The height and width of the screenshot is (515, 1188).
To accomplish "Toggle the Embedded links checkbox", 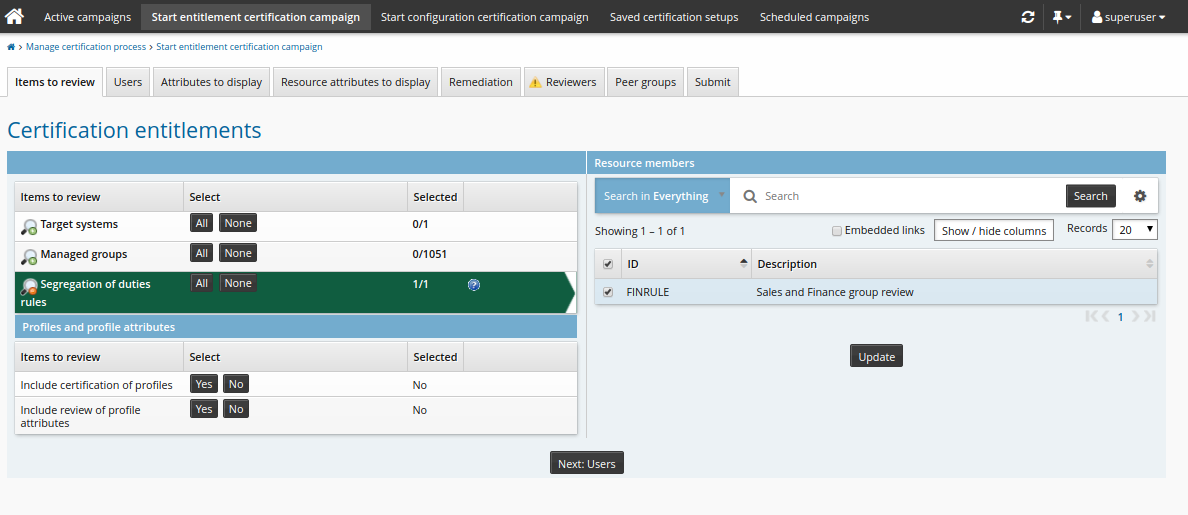I will click(837, 231).
